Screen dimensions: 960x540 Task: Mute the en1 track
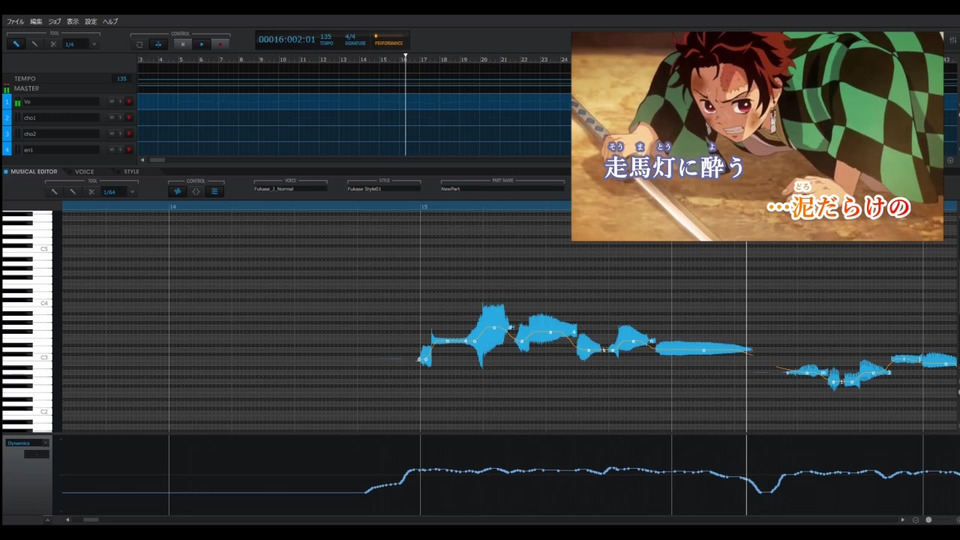click(x=111, y=149)
